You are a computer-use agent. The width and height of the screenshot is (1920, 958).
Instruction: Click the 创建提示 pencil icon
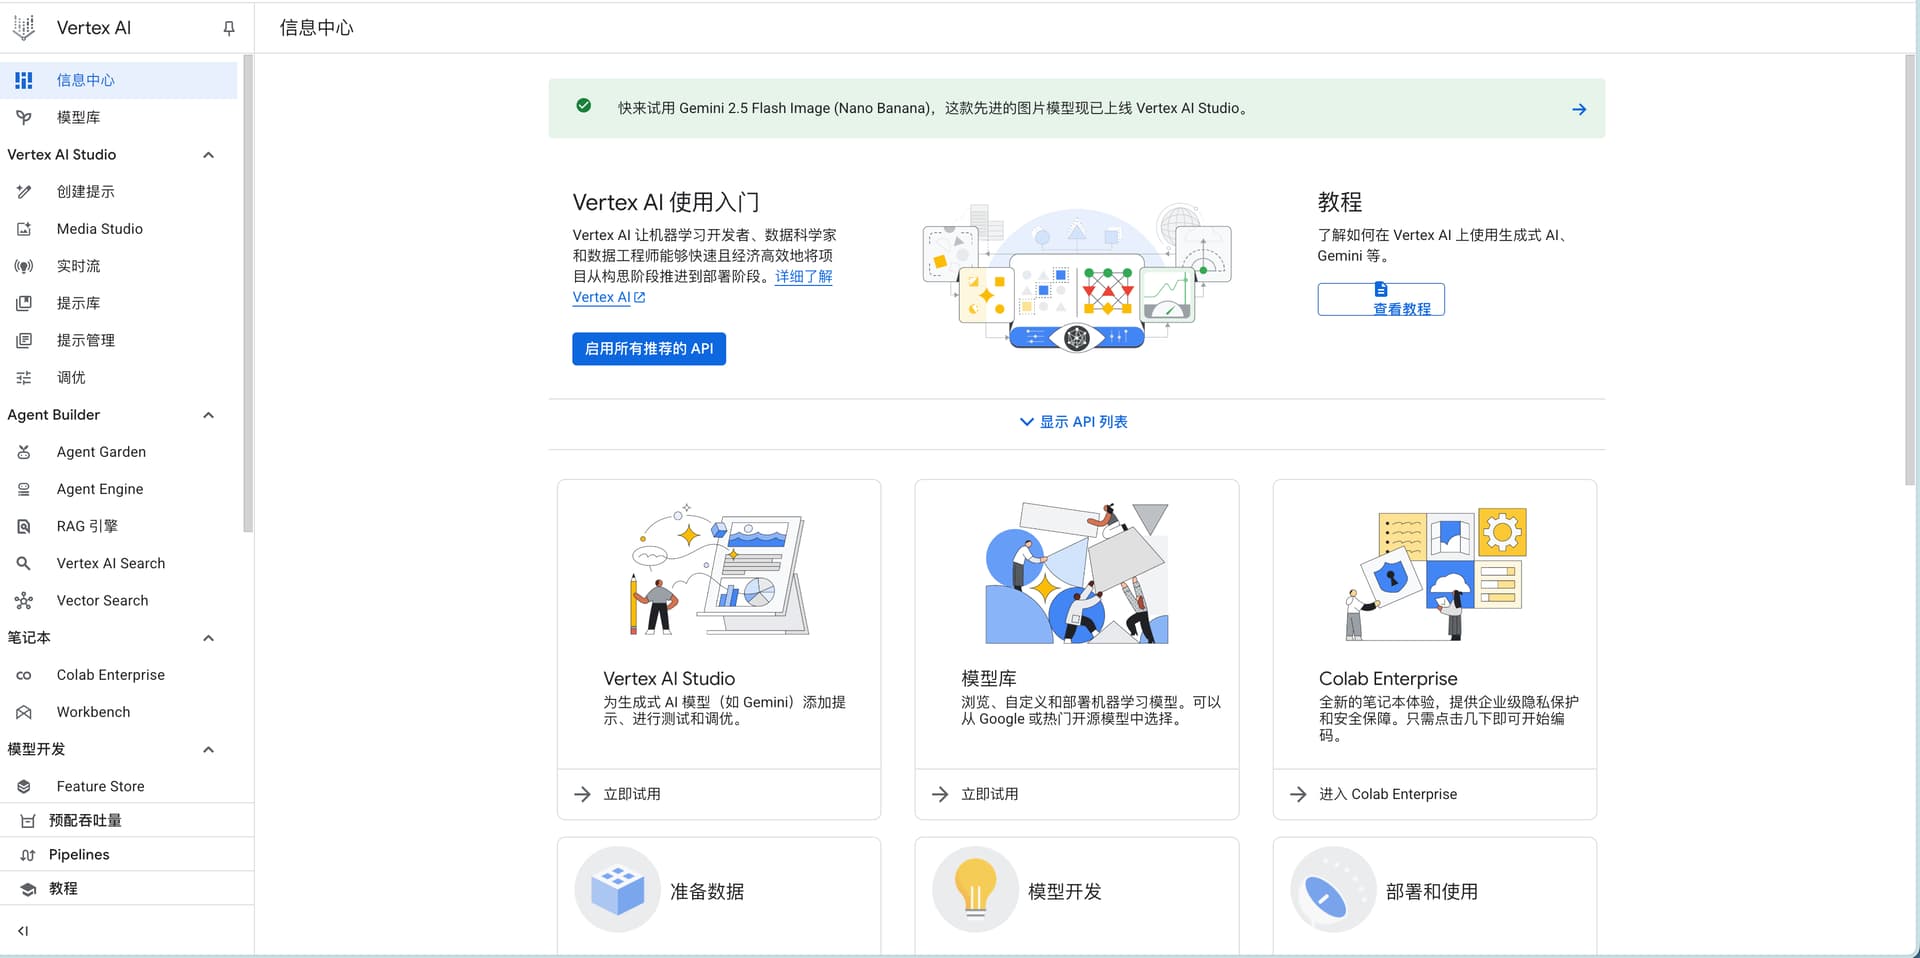tap(24, 191)
